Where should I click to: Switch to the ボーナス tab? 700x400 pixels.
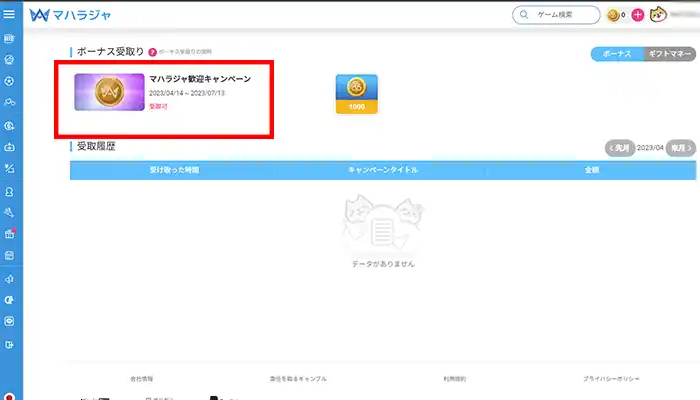coord(615,54)
